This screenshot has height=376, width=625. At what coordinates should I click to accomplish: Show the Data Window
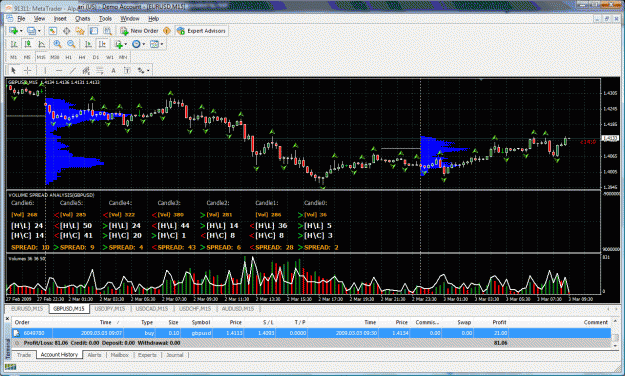[x=67, y=31]
